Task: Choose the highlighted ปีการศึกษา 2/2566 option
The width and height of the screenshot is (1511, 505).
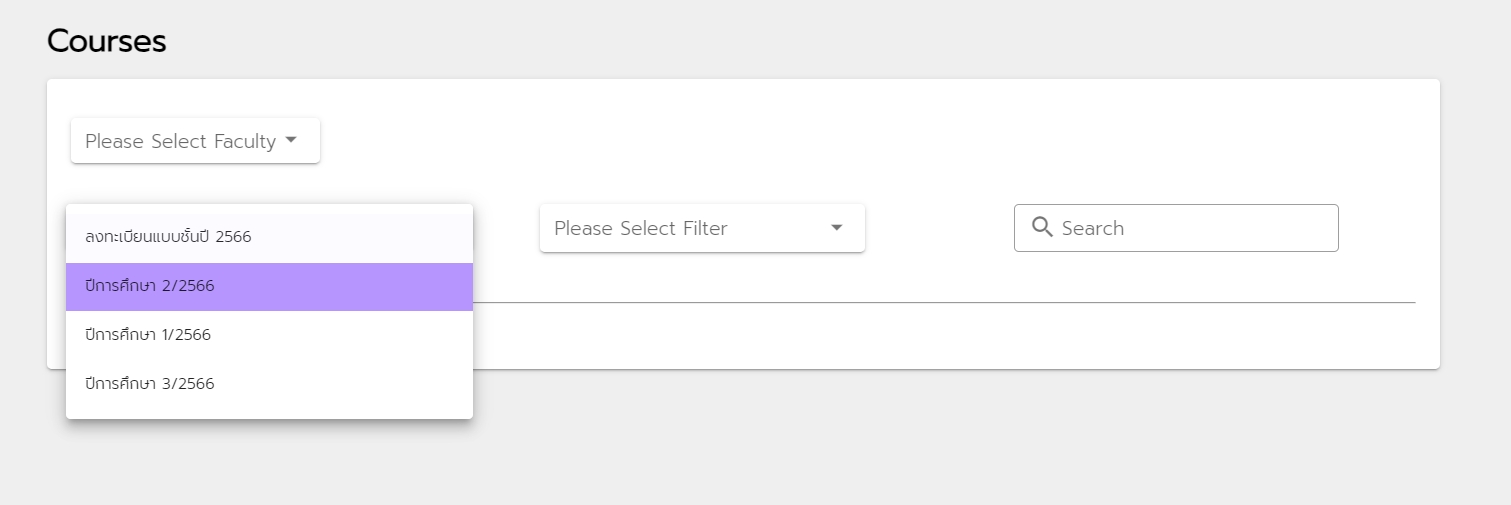Action: [150, 286]
